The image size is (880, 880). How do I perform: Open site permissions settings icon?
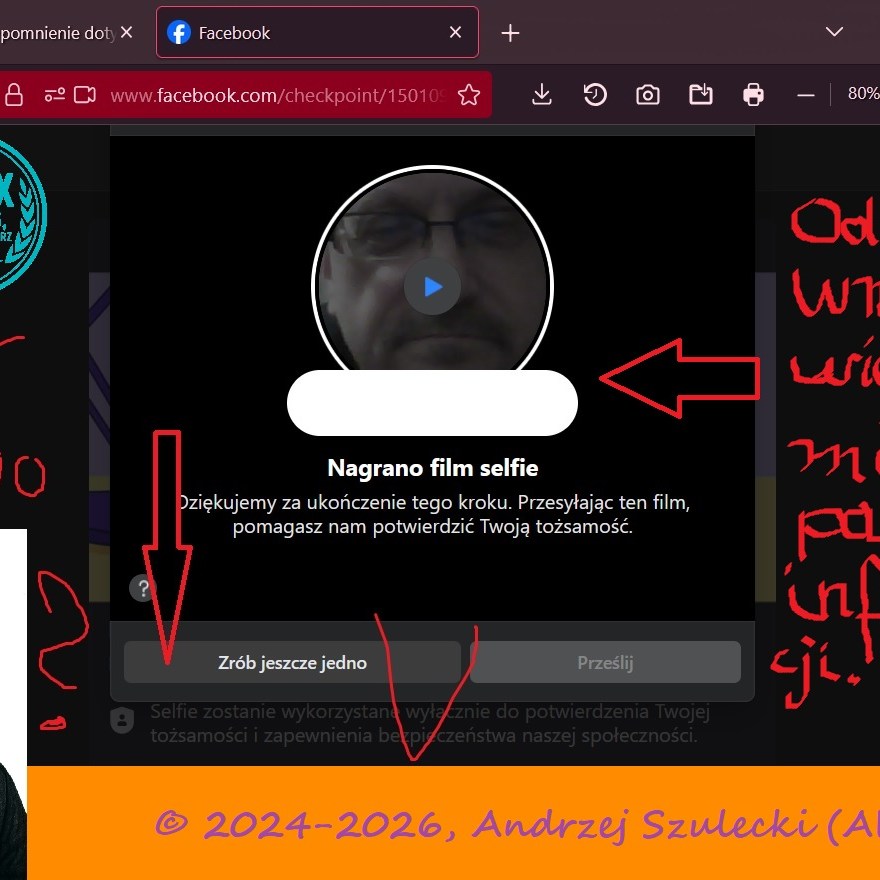pos(54,95)
